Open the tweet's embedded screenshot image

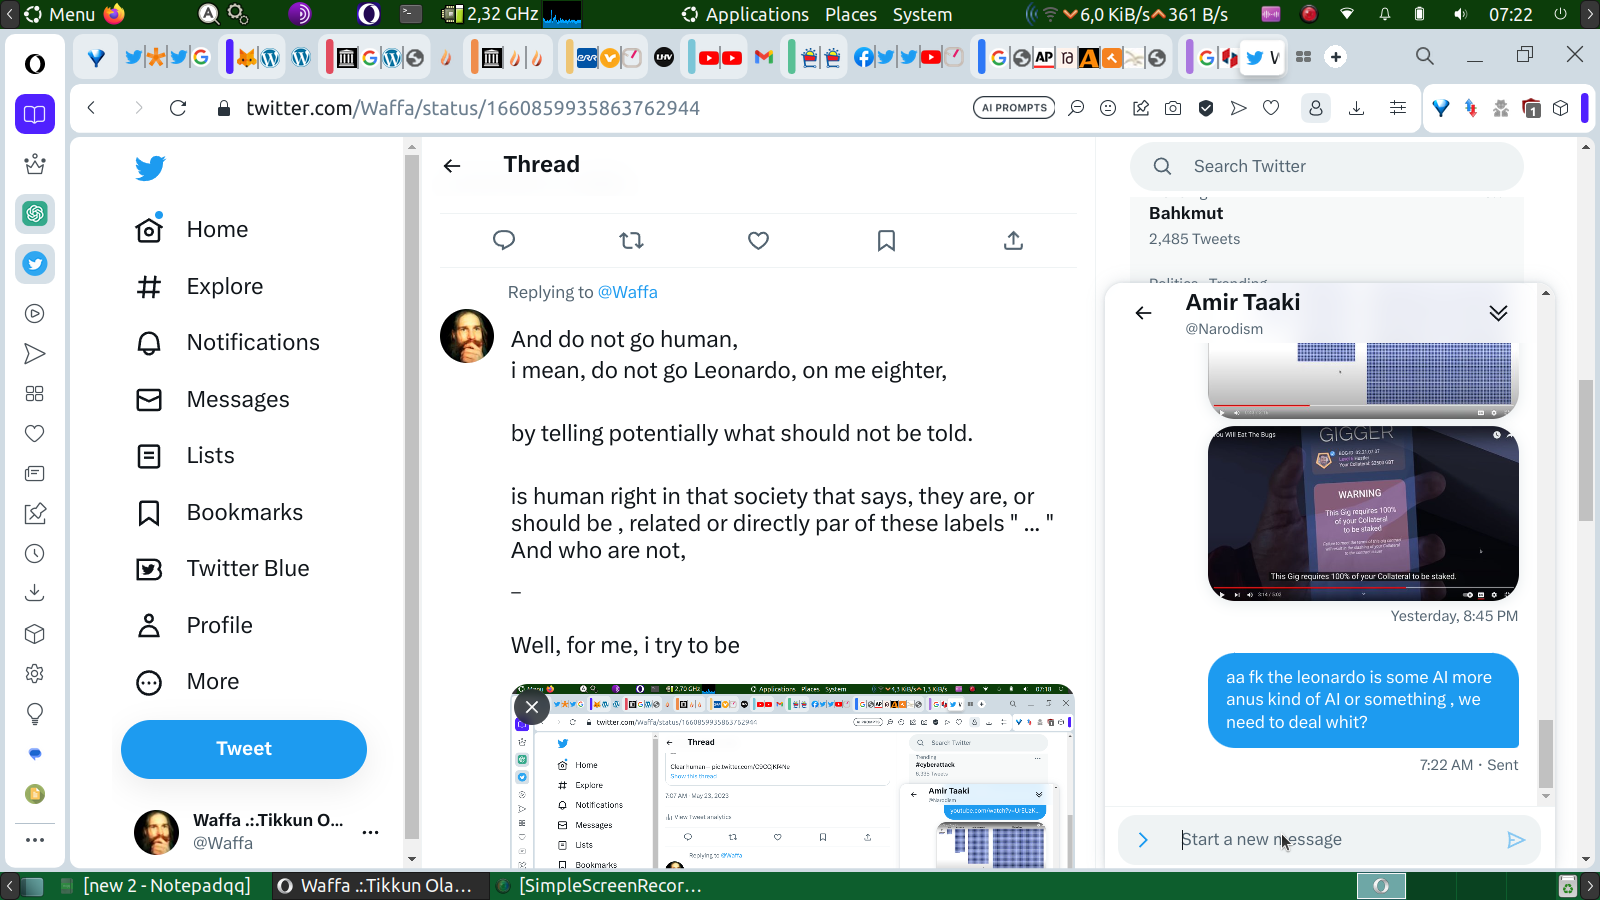[x=792, y=776]
